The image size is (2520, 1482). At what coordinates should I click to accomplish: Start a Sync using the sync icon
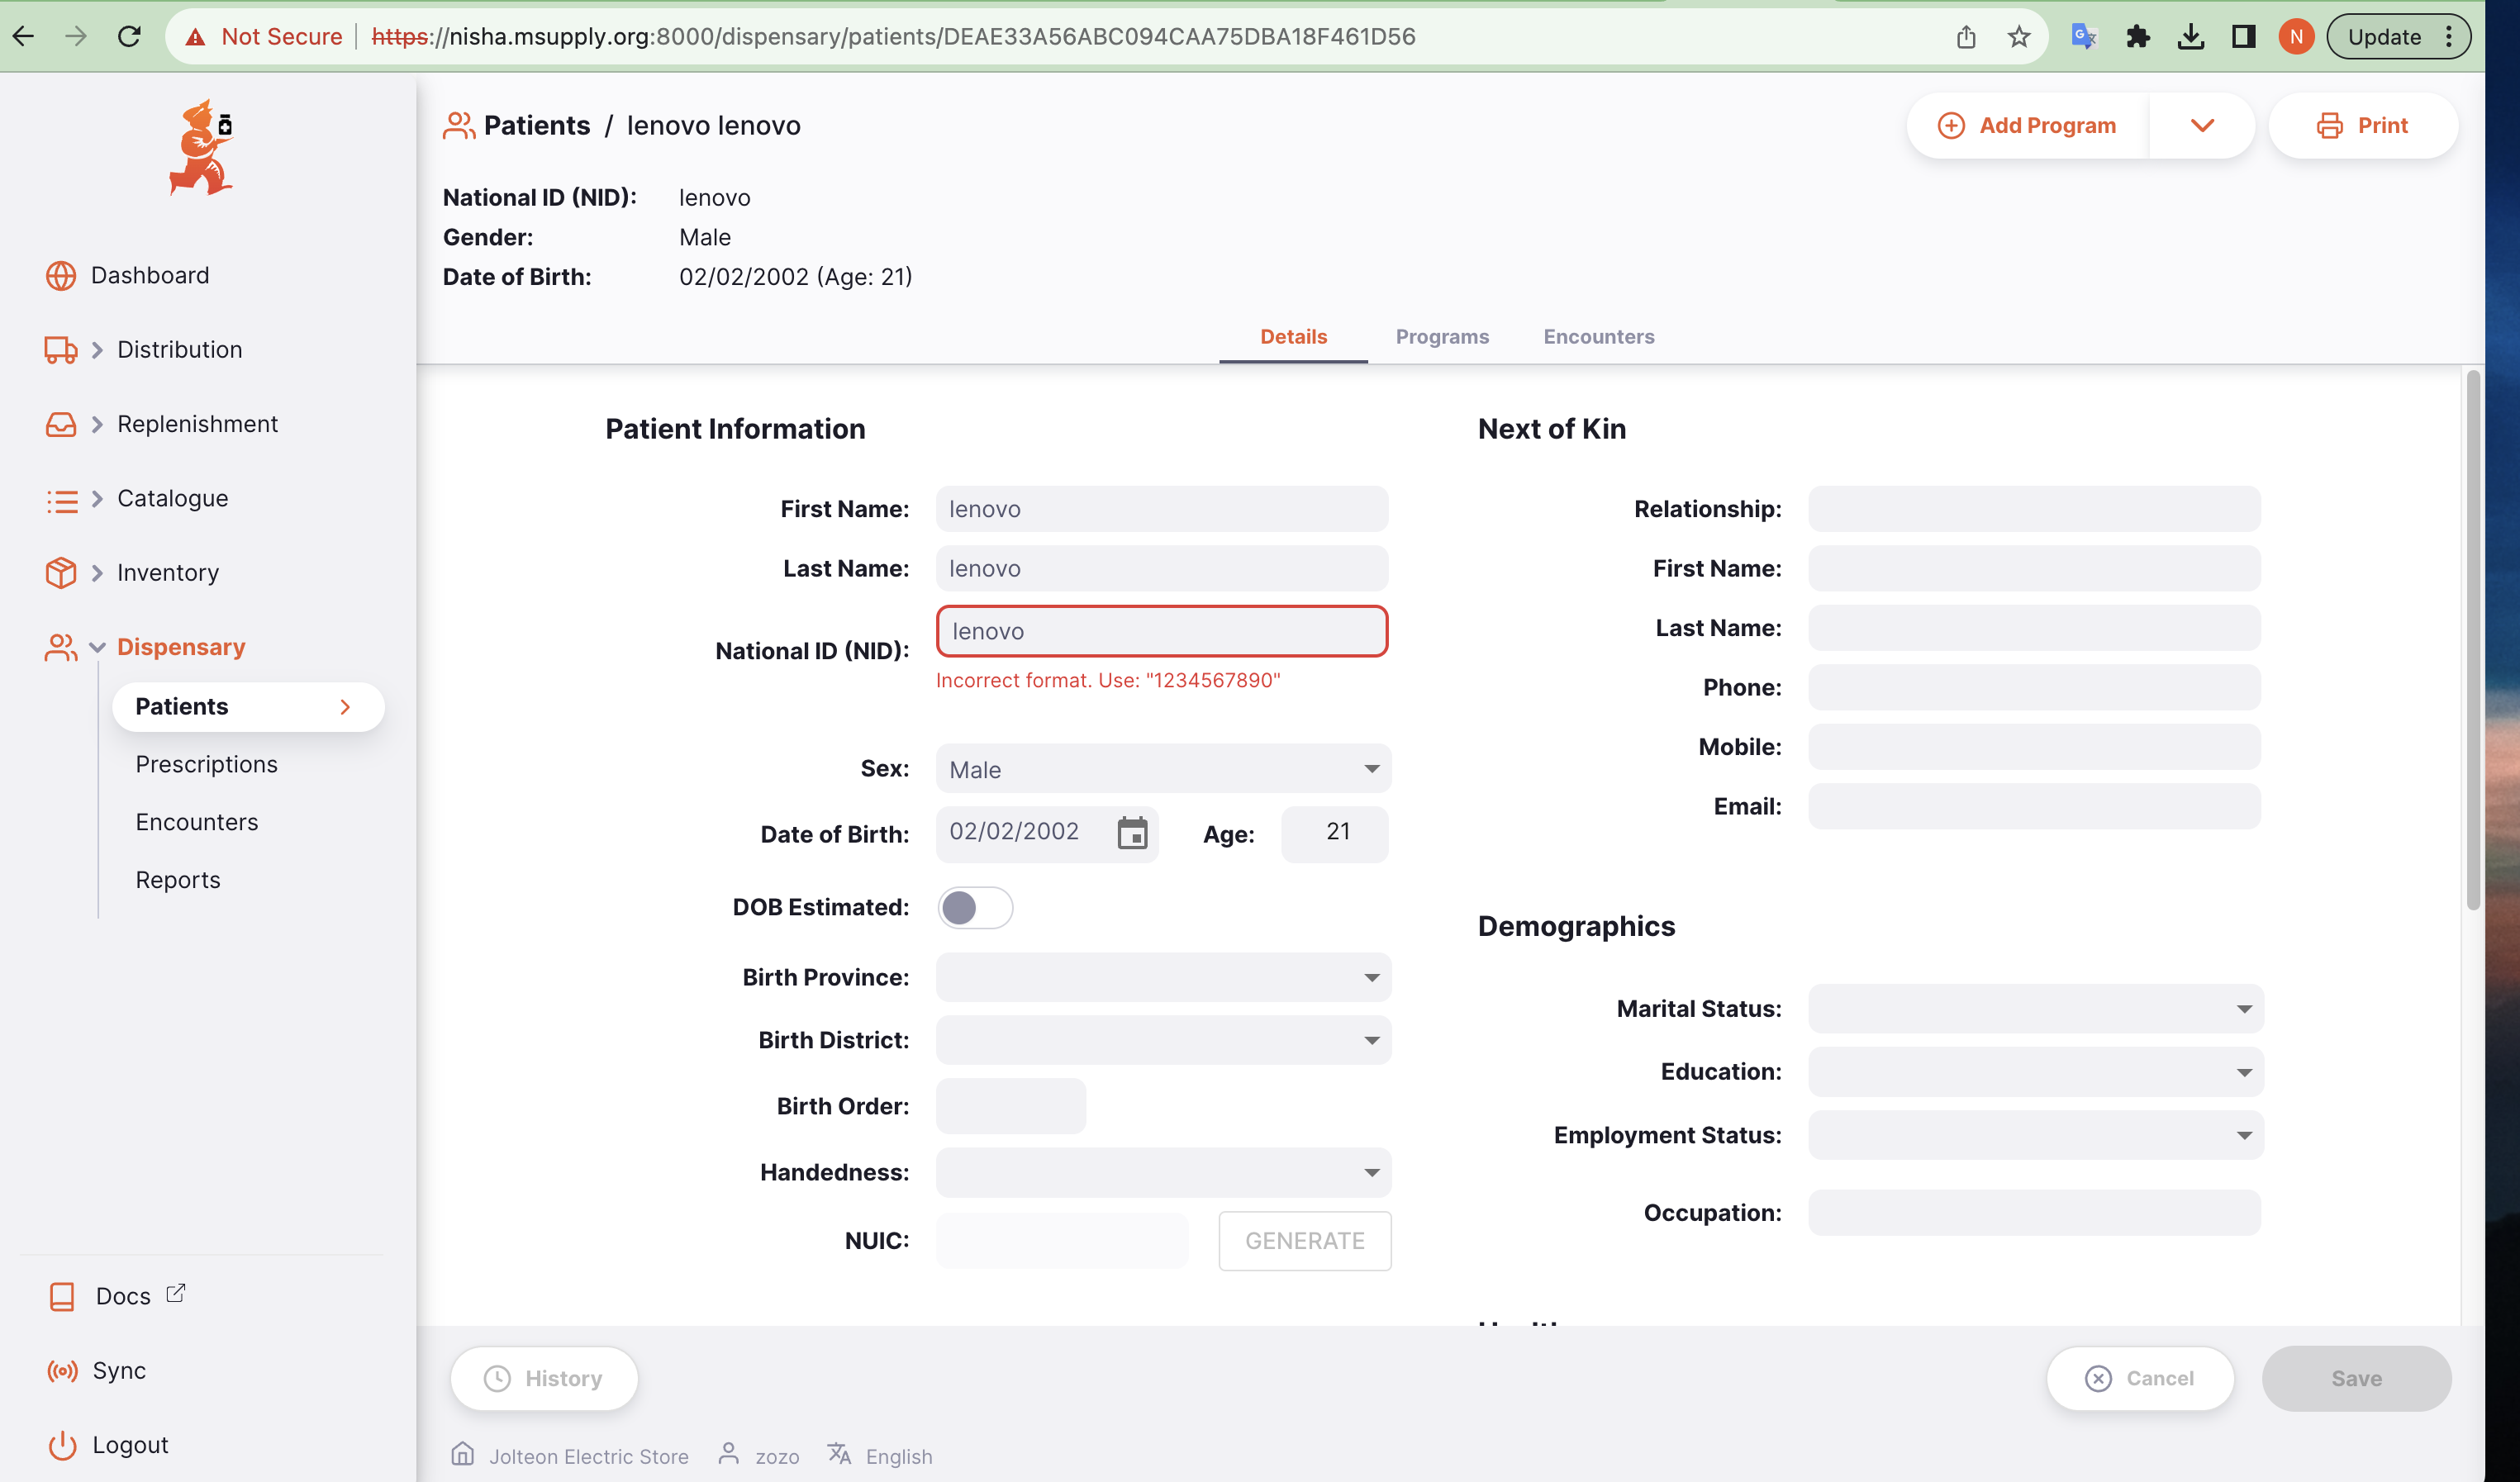[62, 1370]
